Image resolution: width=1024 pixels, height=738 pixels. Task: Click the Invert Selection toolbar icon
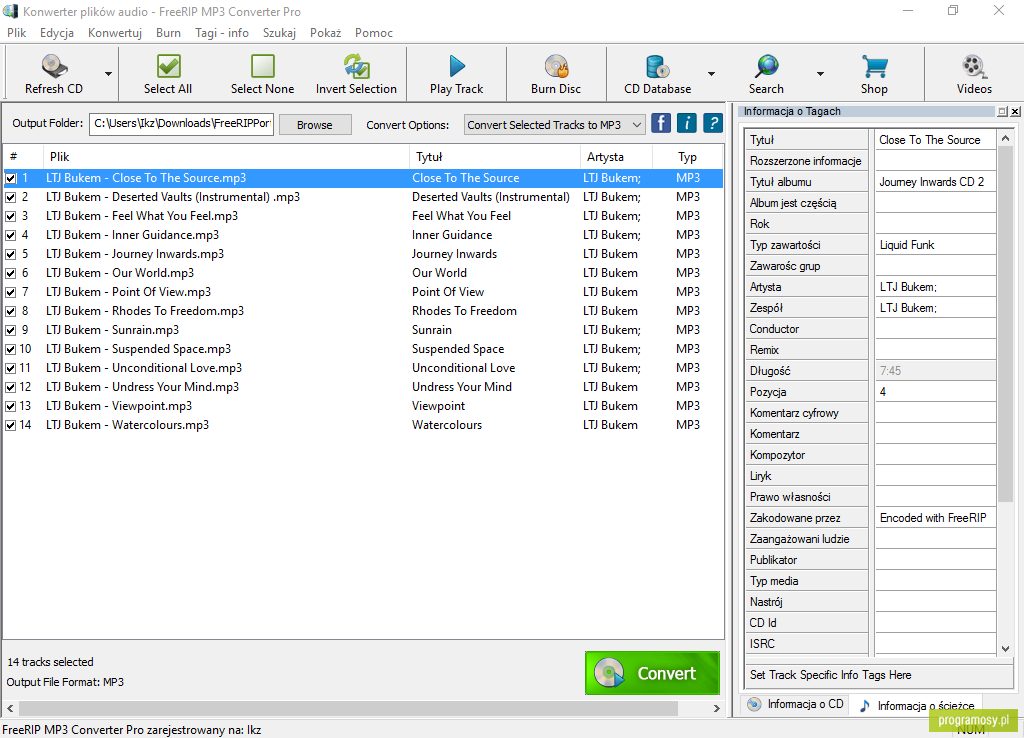click(357, 67)
